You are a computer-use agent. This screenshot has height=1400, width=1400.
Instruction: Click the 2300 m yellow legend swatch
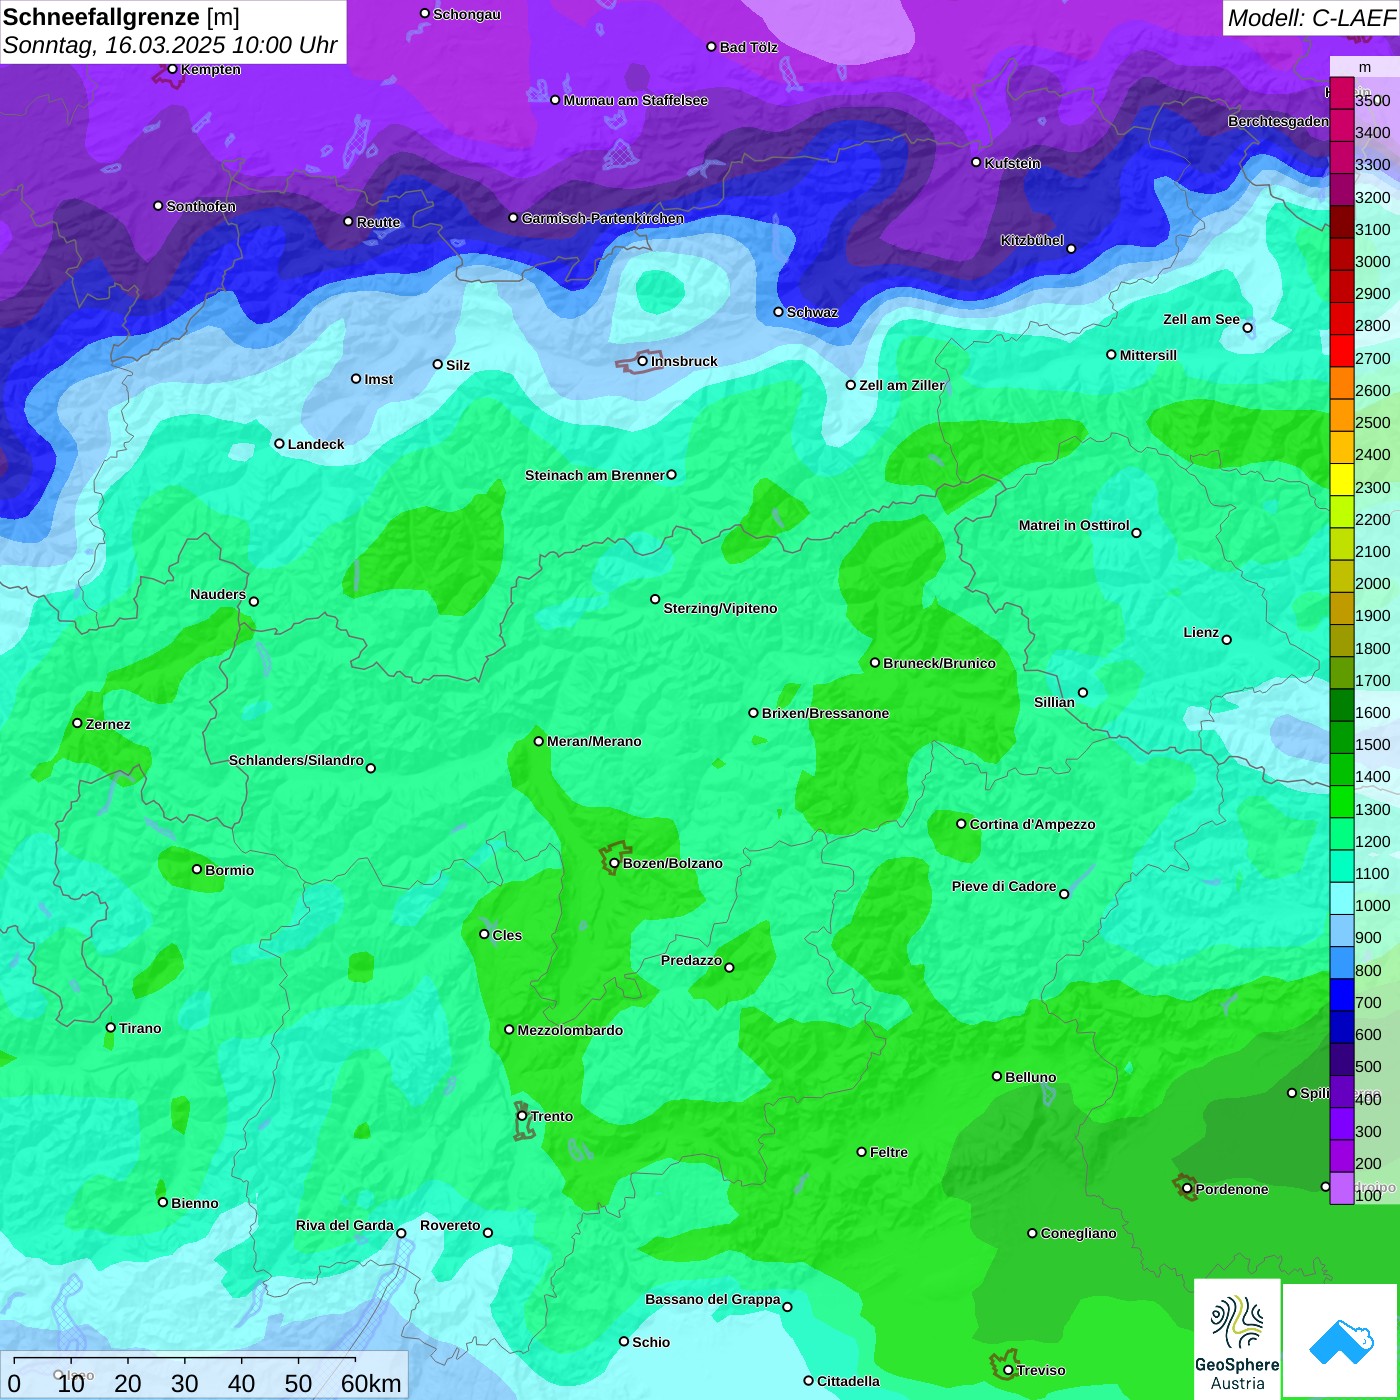coord(1342,480)
